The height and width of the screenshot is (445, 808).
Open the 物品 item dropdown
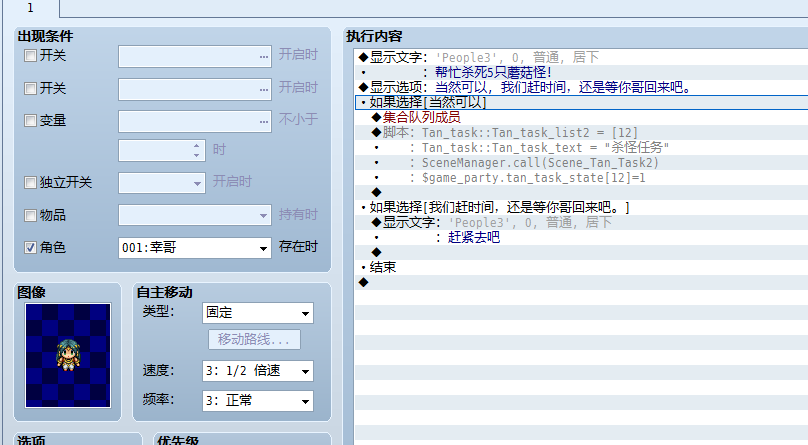195,215
